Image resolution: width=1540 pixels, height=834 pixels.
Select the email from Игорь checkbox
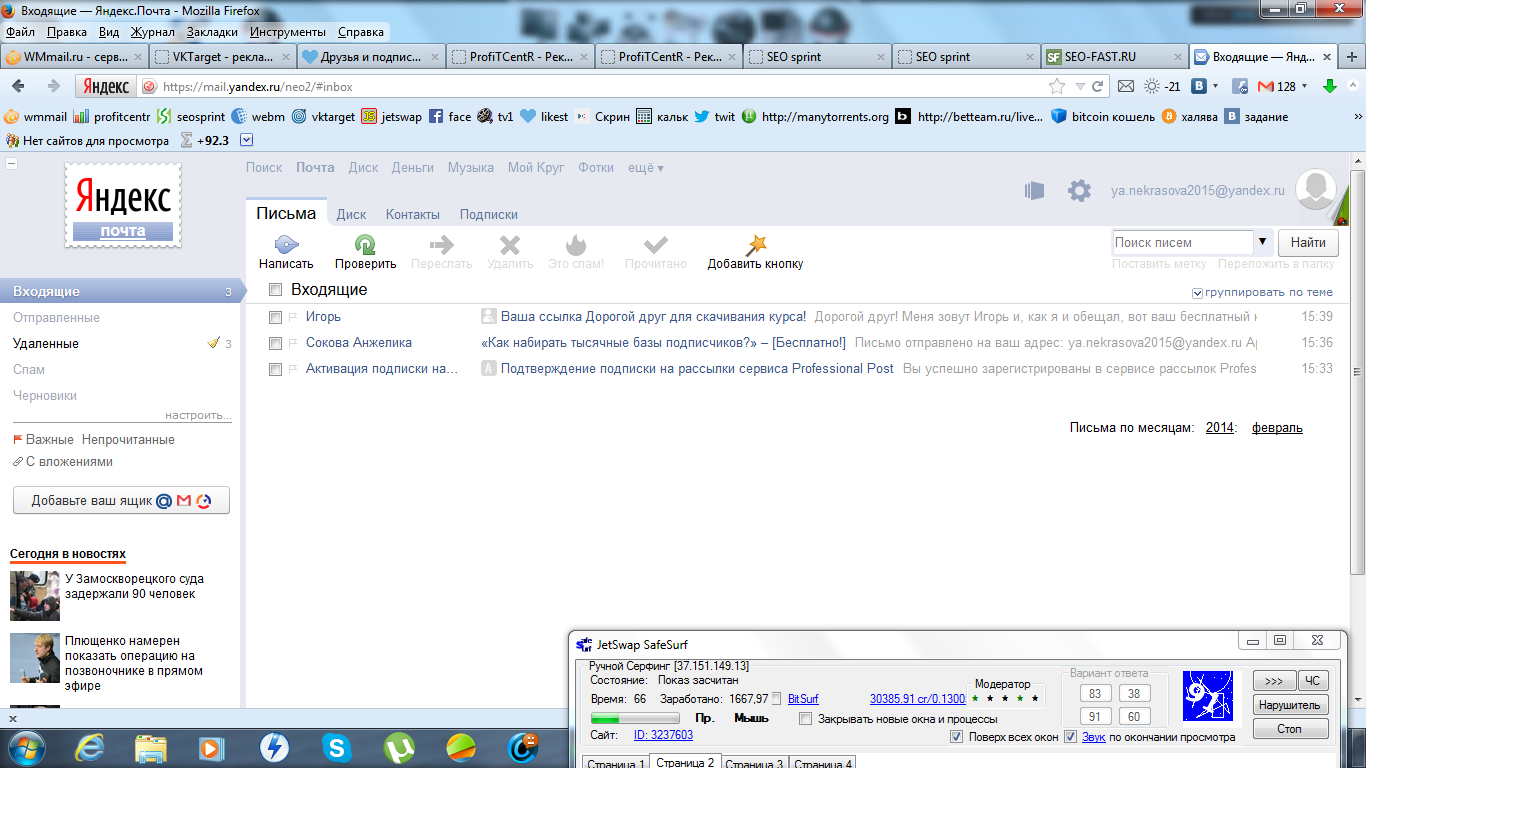[x=275, y=317]
